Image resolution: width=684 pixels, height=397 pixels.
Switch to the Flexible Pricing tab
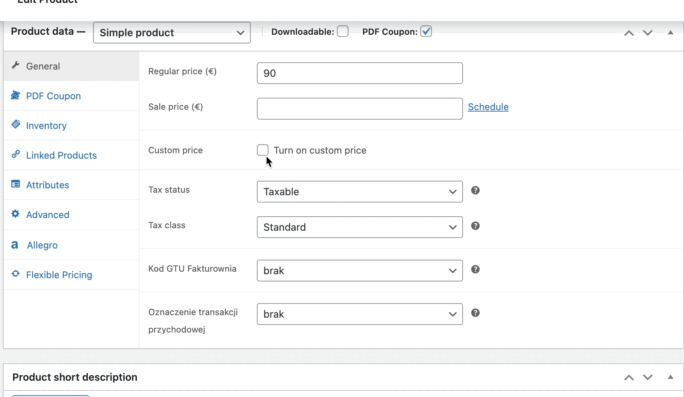point(72,275)
